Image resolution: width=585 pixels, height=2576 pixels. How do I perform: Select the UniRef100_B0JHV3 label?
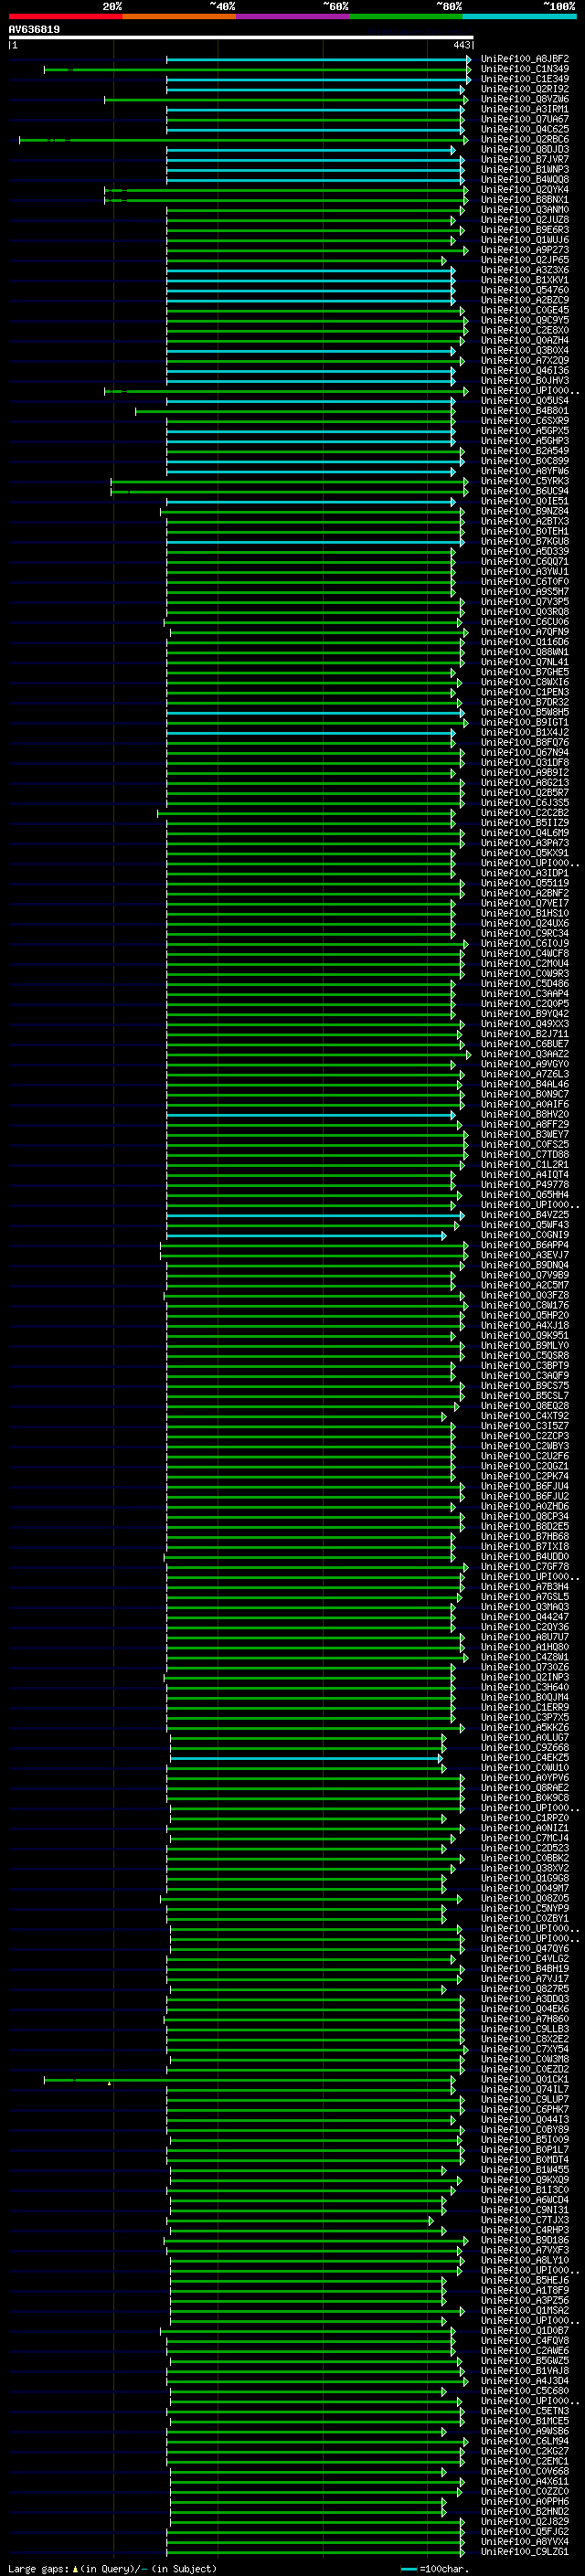[524, 380]
